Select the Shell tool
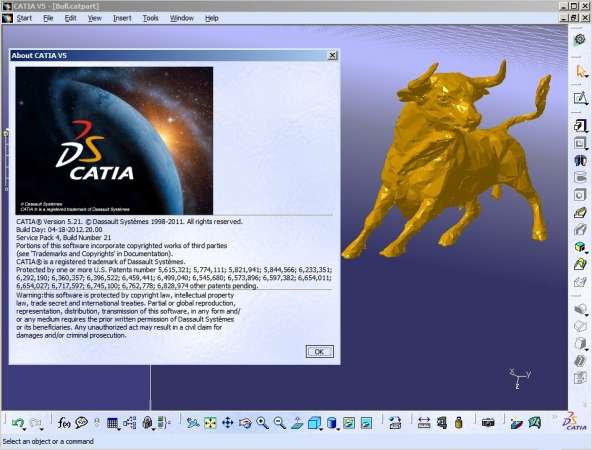Screen dimensions: 592x450 580,361
